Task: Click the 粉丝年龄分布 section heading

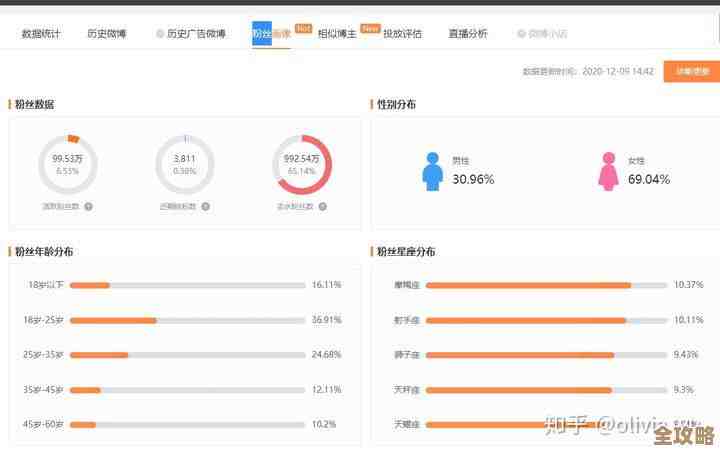Action: click(x=44, y=252)
